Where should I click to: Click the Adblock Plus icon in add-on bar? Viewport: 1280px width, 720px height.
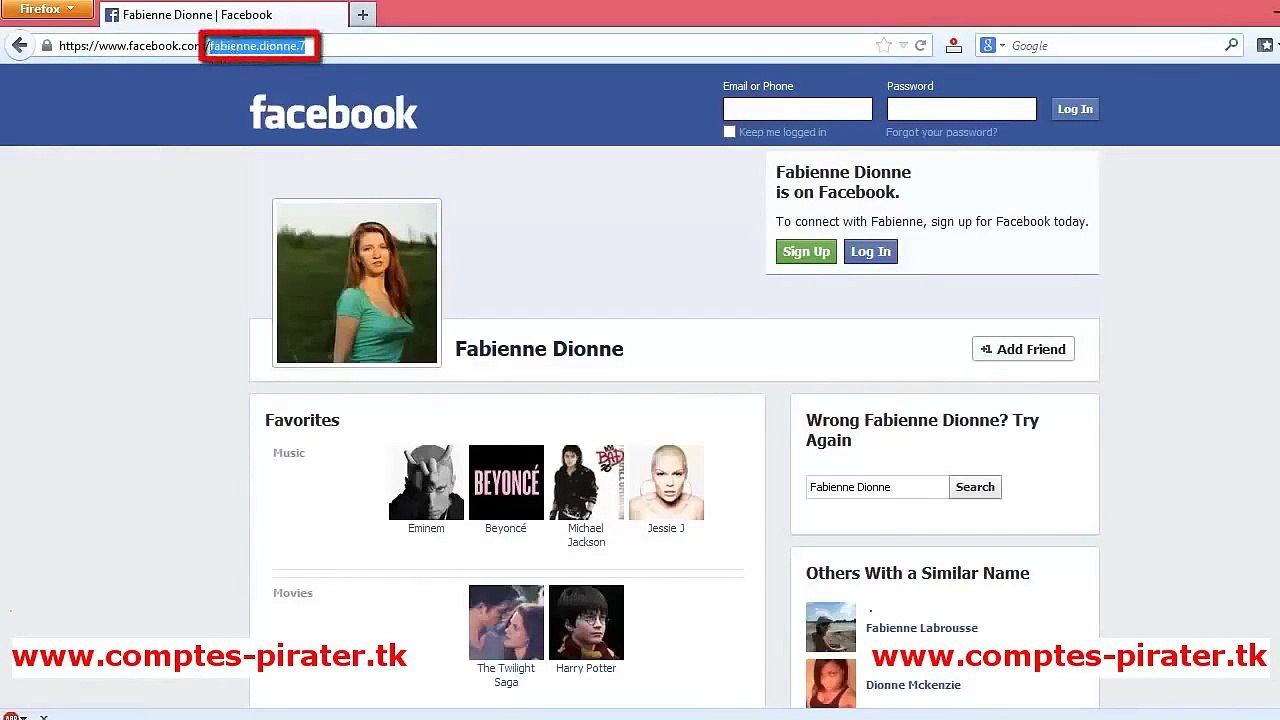[11, 716]
